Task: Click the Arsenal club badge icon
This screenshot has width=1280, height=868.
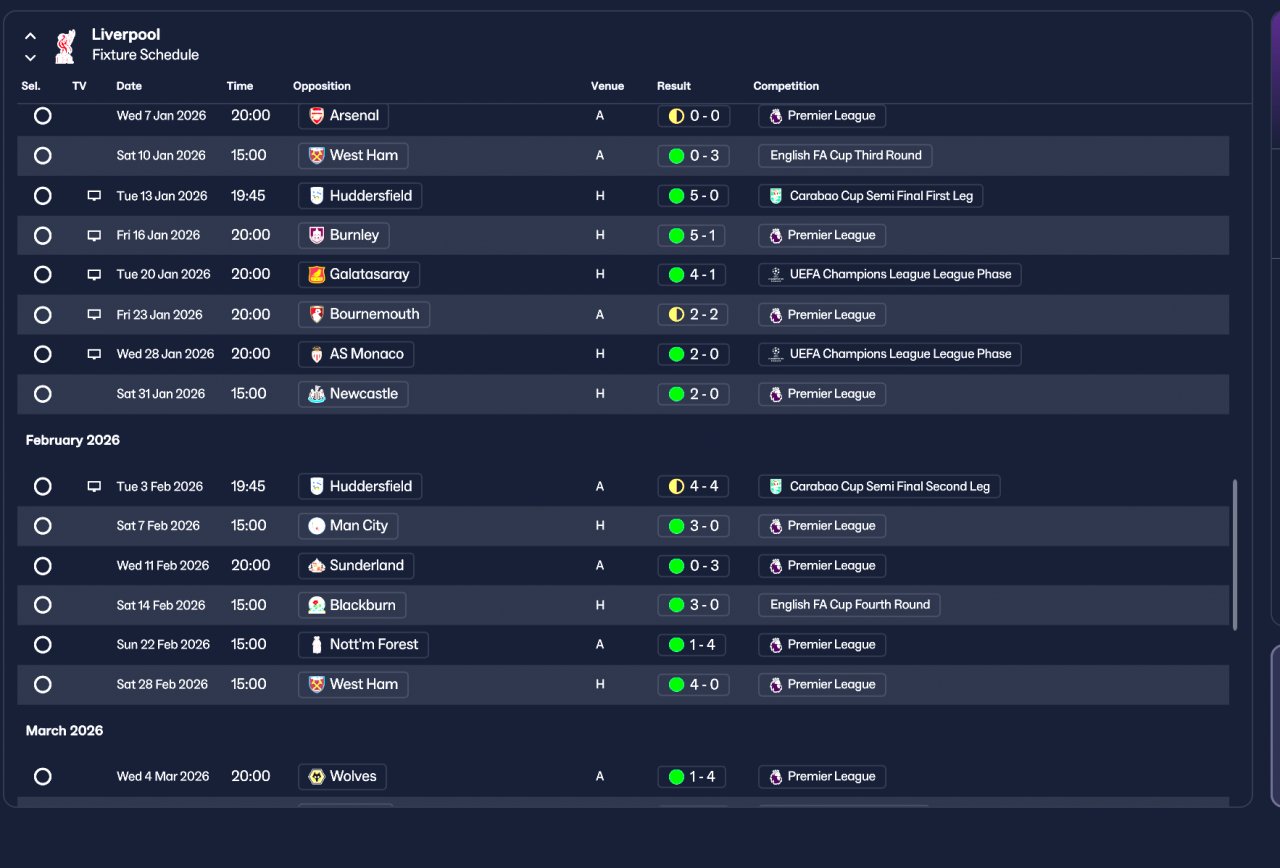Action: point(317,116)
